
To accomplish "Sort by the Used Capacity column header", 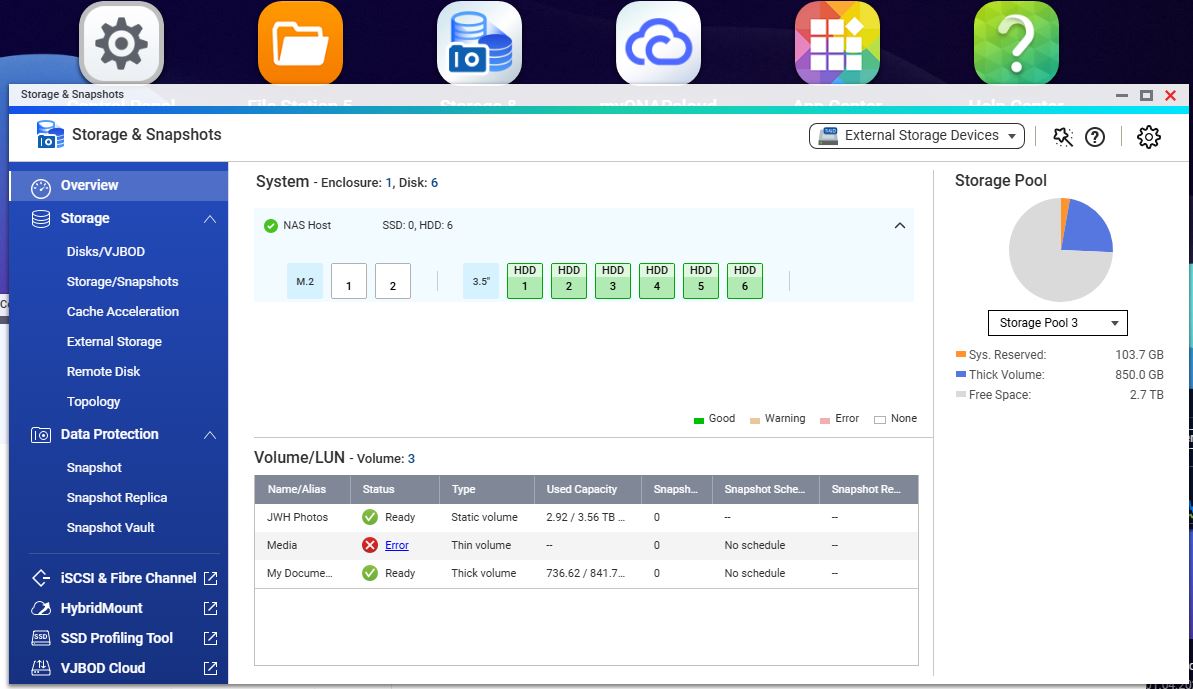I will pyautogui.click(x=582, y=489).
